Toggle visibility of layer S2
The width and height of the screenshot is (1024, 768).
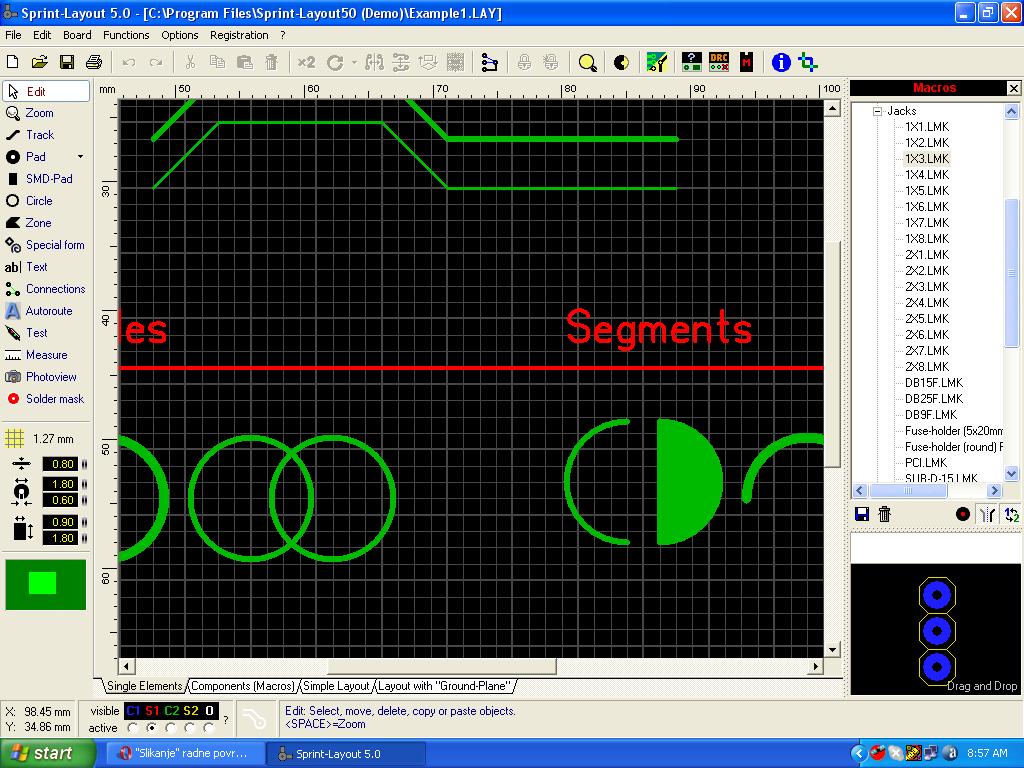[190, 711]
